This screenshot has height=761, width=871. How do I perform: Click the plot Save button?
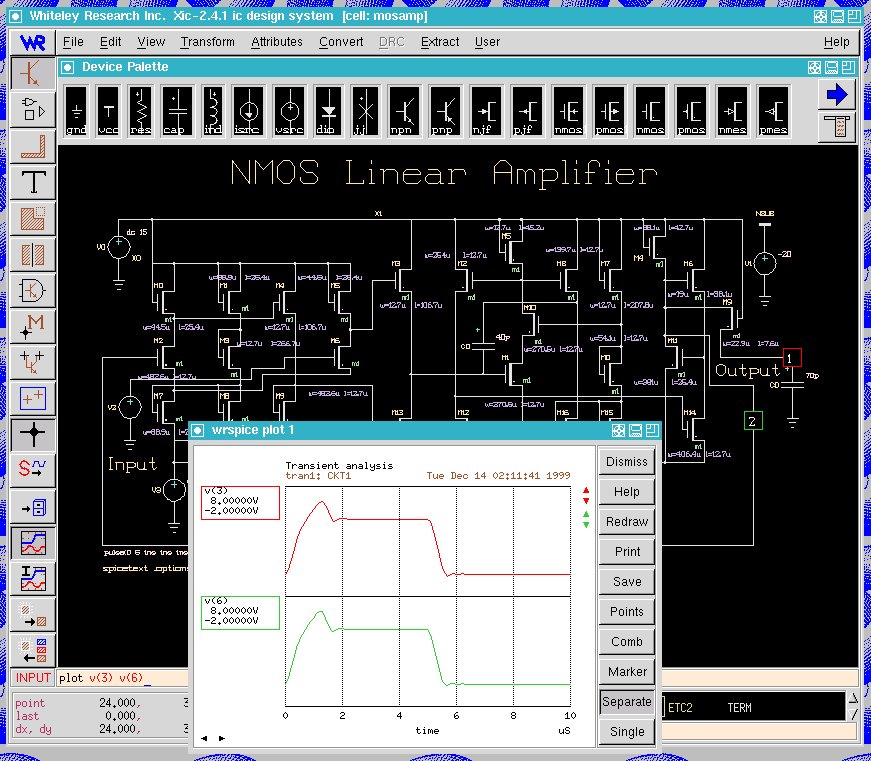[x=627, y=582]
